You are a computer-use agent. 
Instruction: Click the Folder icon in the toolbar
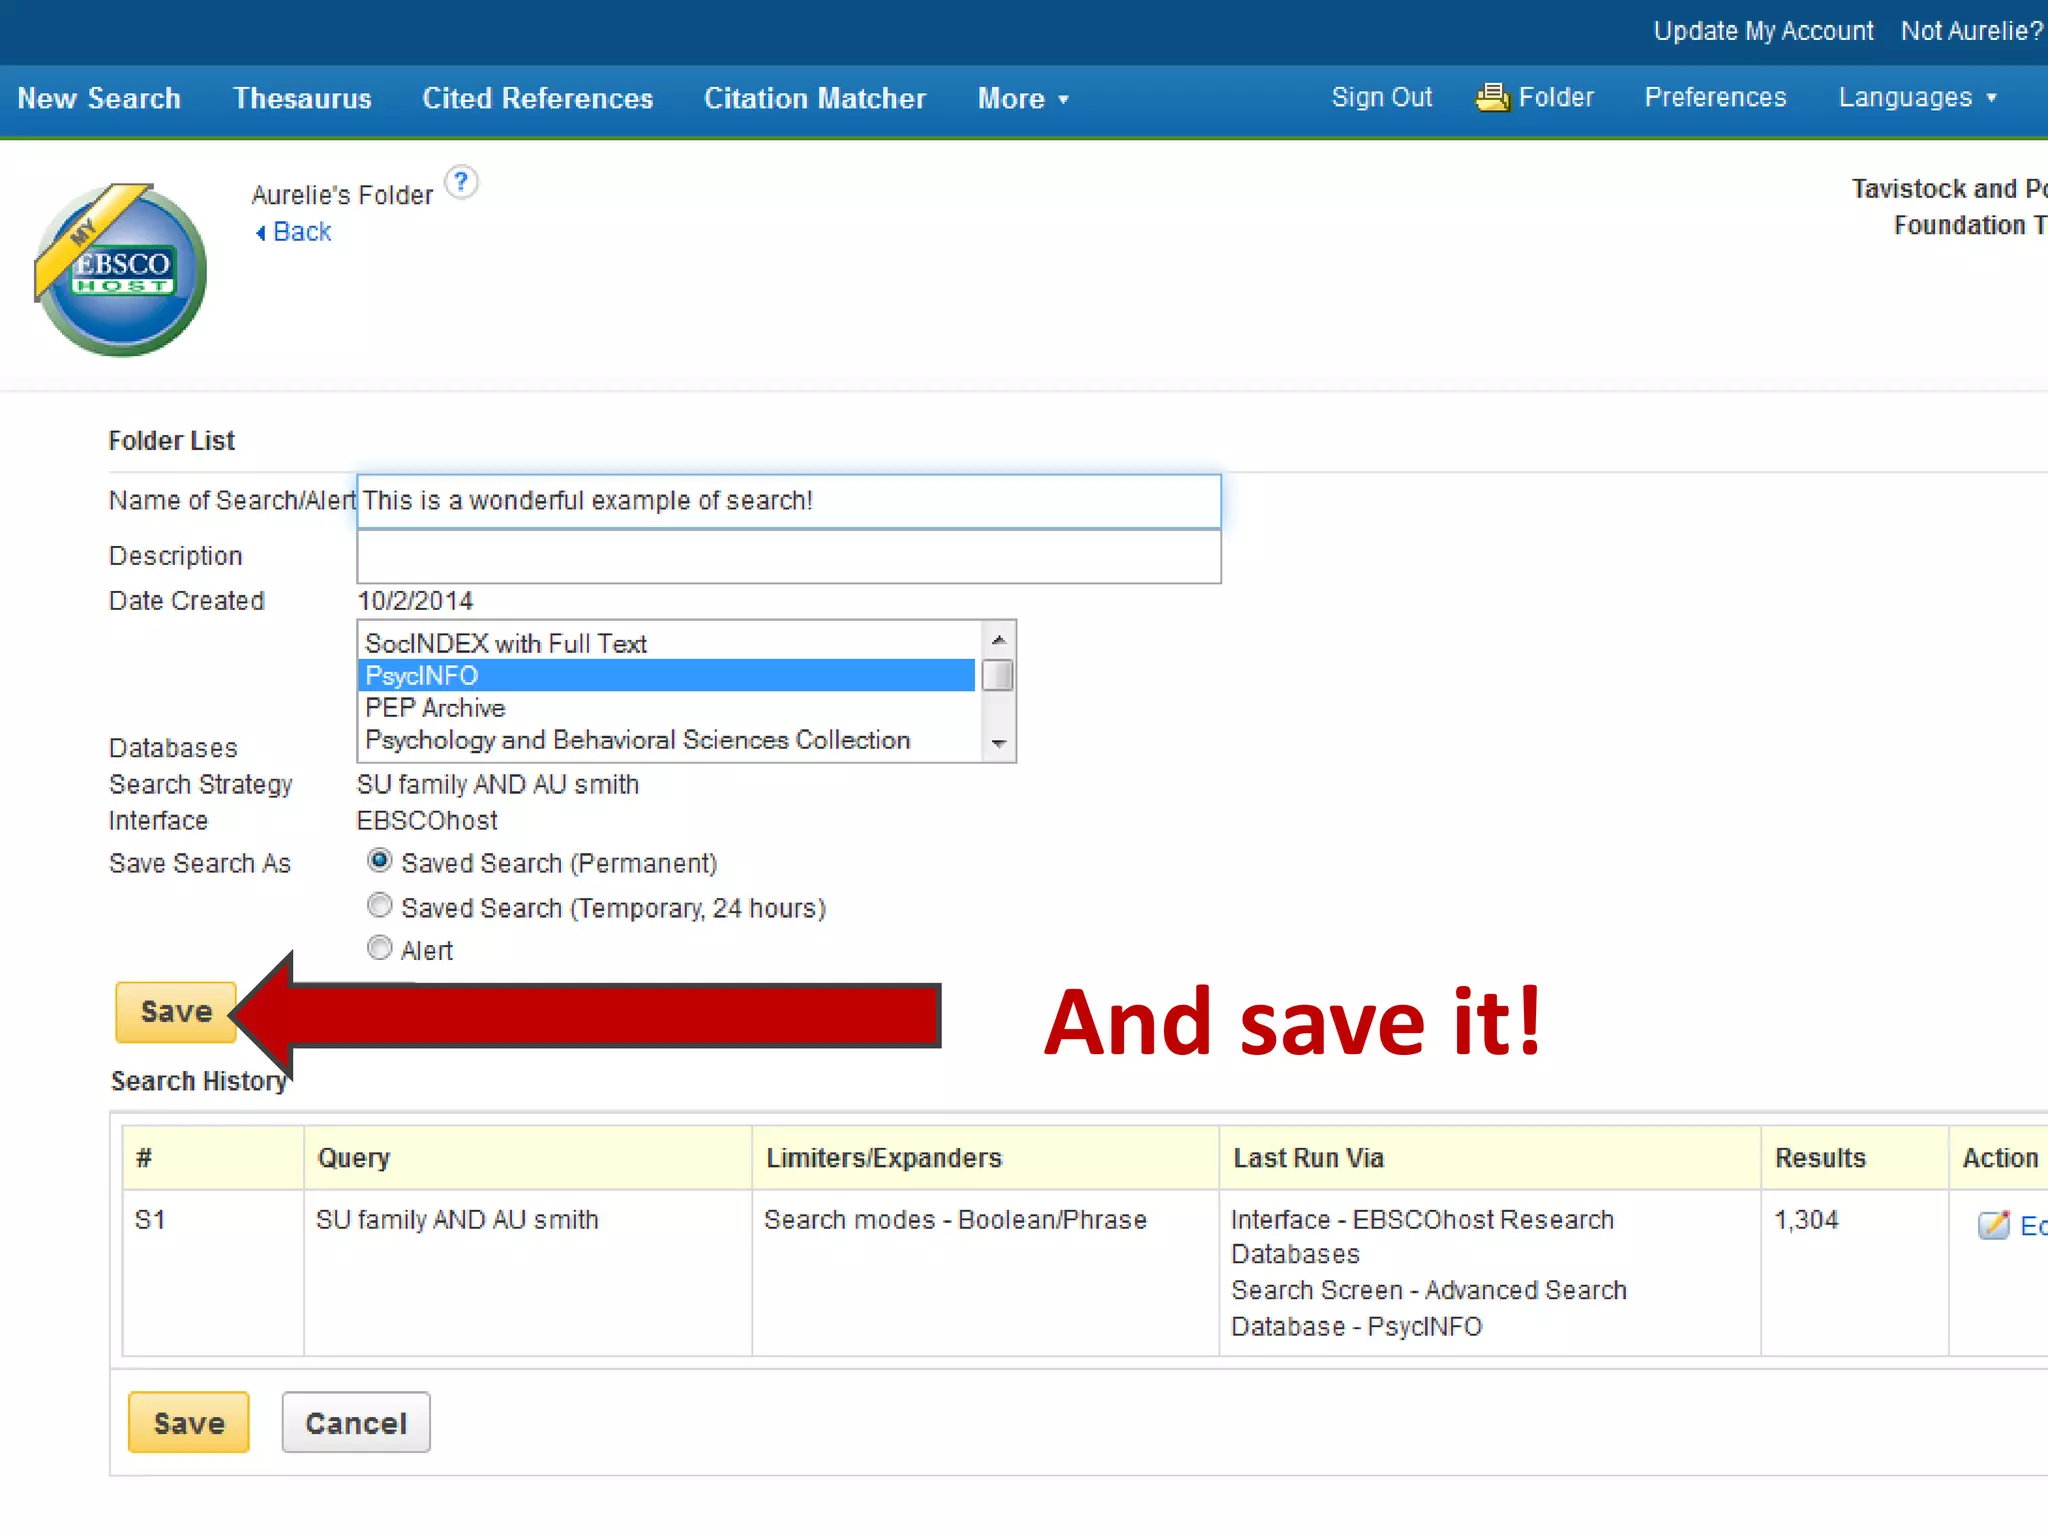point(1493,98)
